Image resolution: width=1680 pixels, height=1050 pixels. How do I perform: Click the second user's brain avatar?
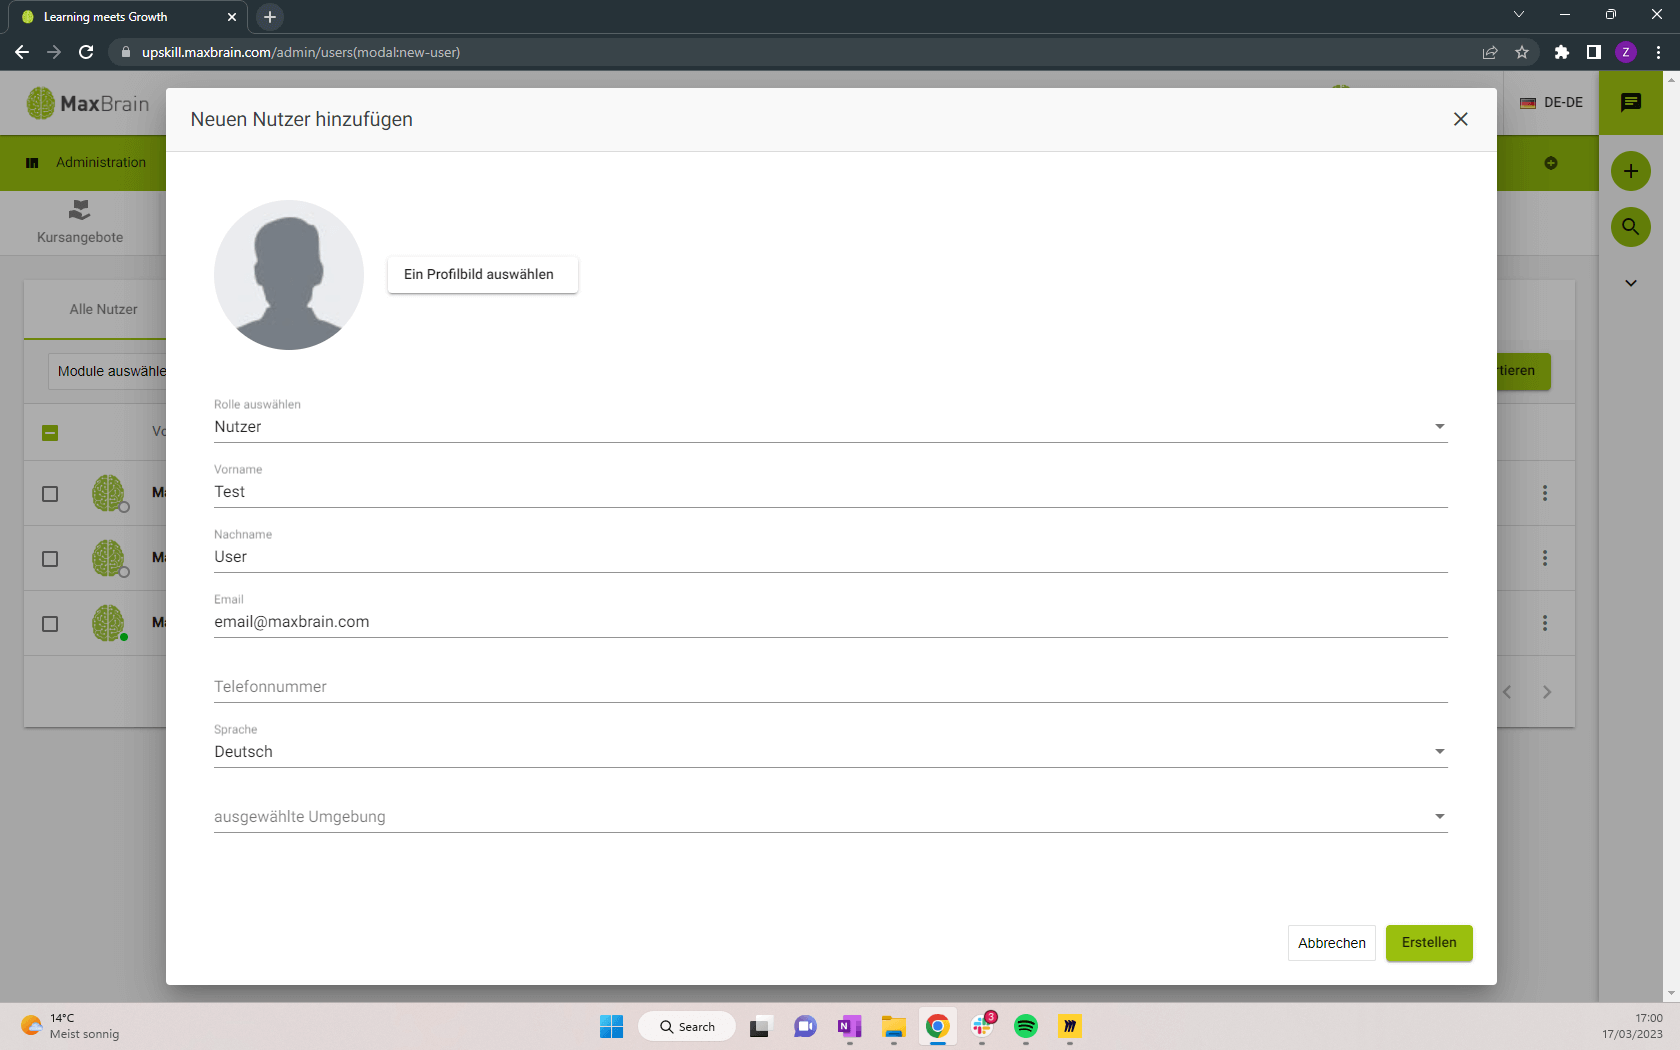[109, 558]
